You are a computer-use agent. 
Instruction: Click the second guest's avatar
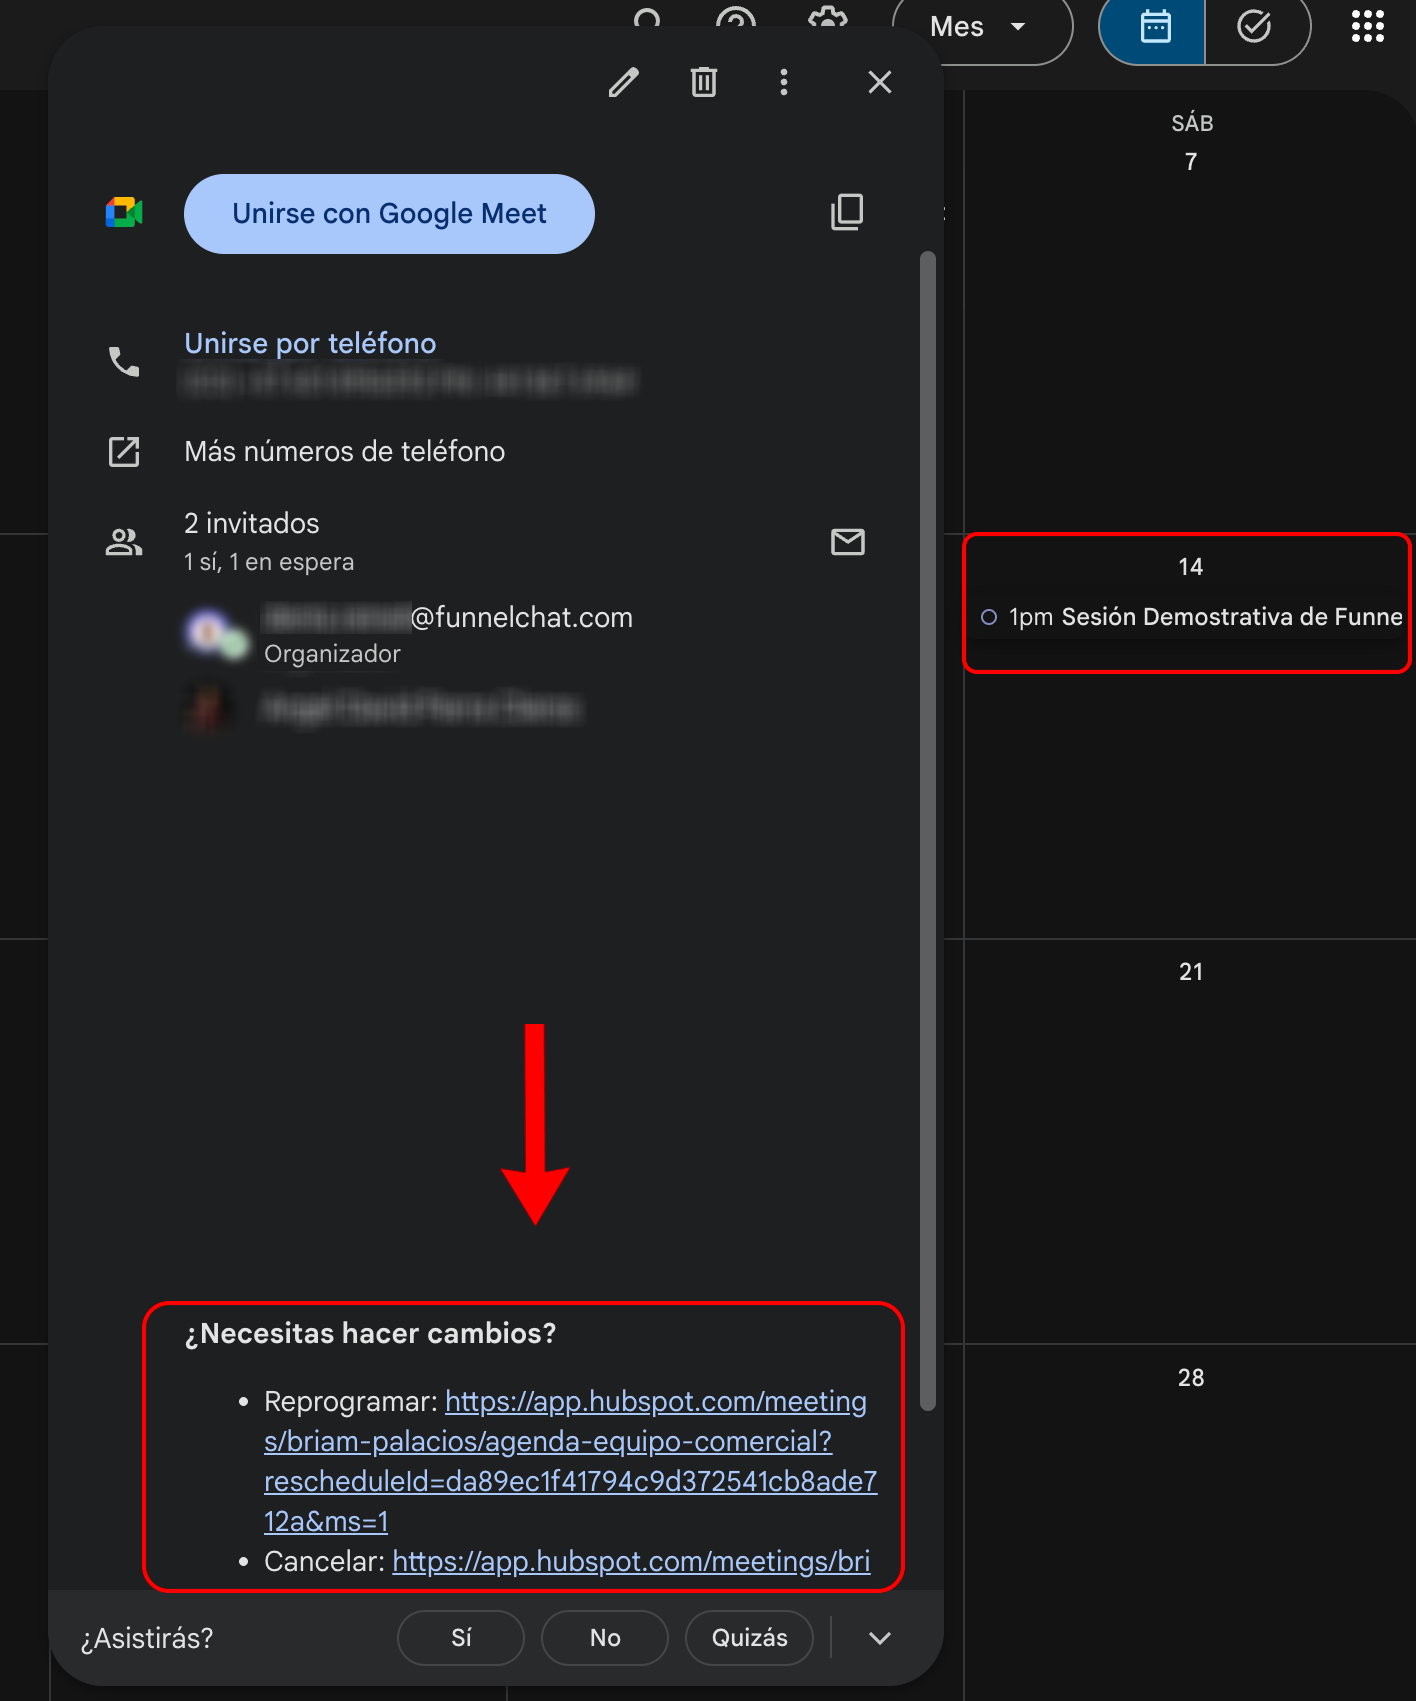tap(208, 708)
